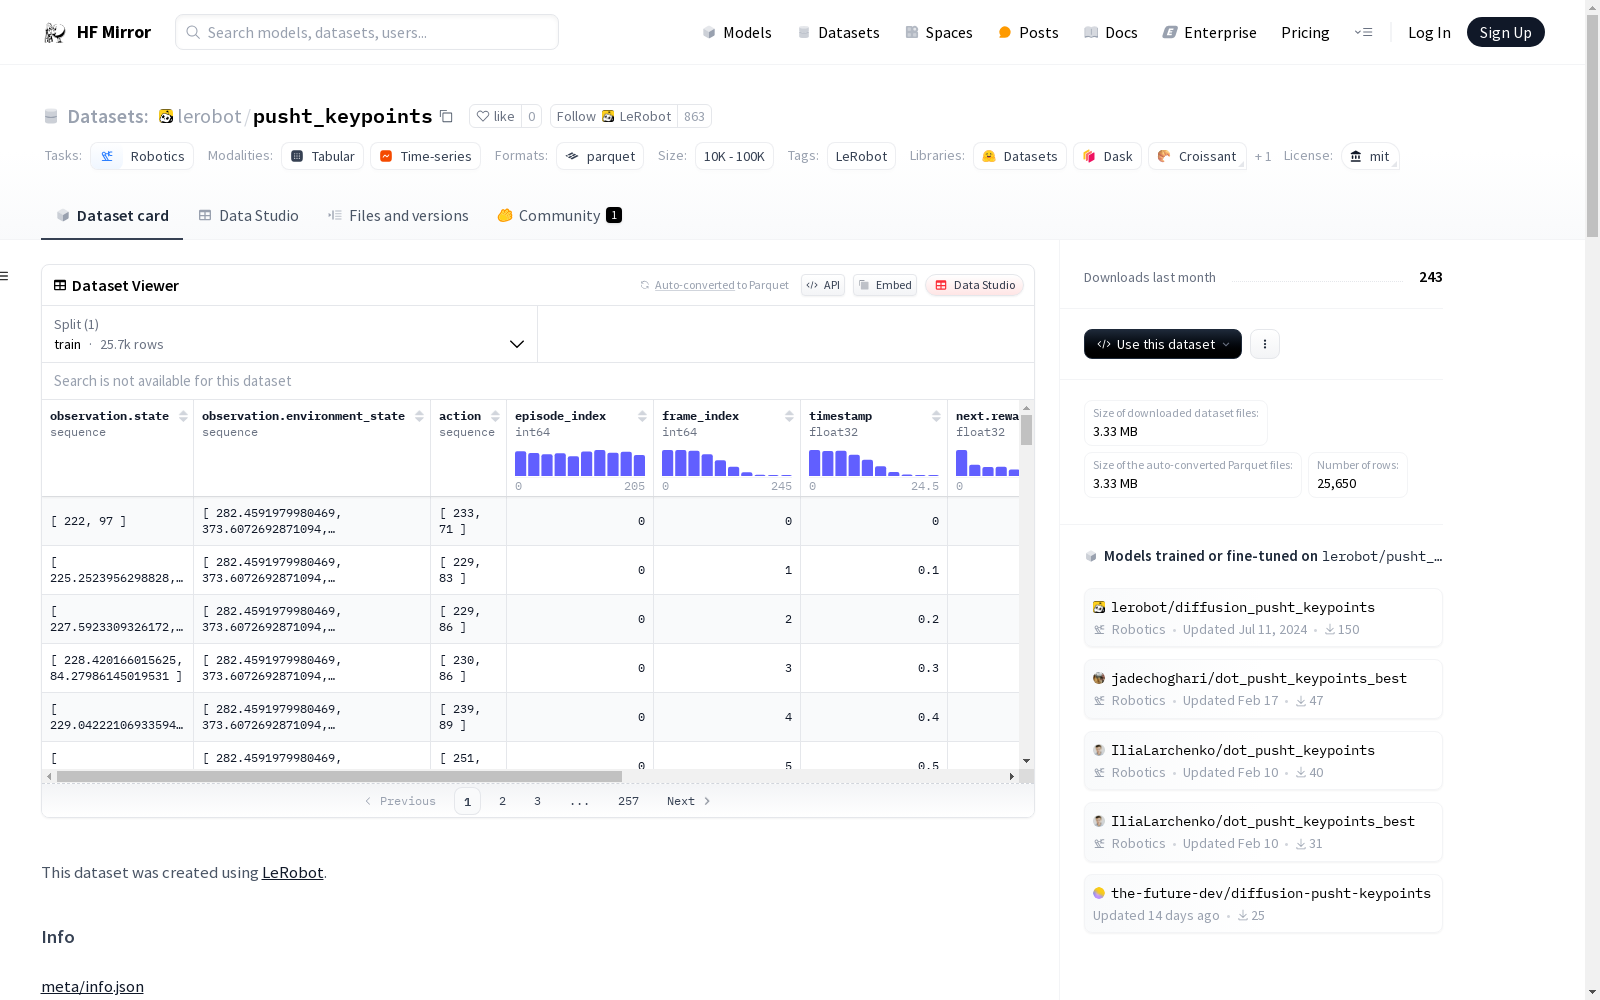Sort the episode_index column using its icon
Image resolution: width=1600 pixels, height=1000 pixels.
pos(642,416)
